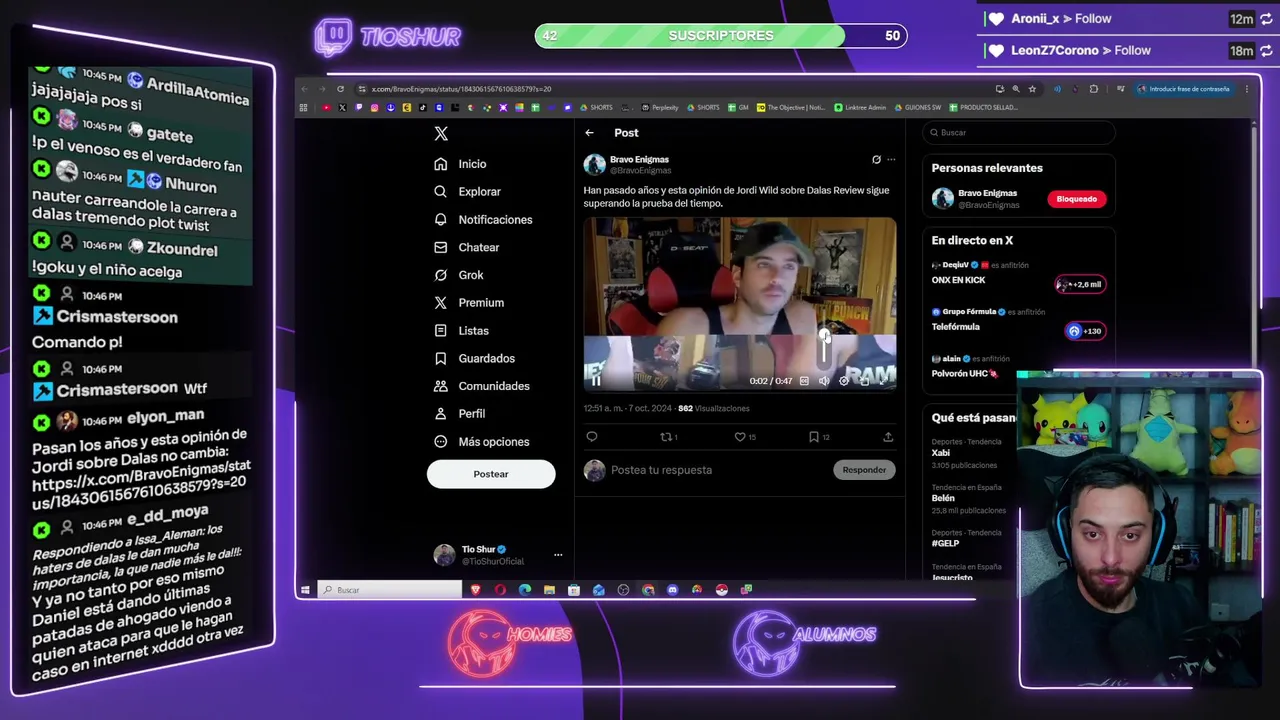The image size is (1280, 720).
Task: Open the Linktree Admin bookmark
Action: coord(861,107)
